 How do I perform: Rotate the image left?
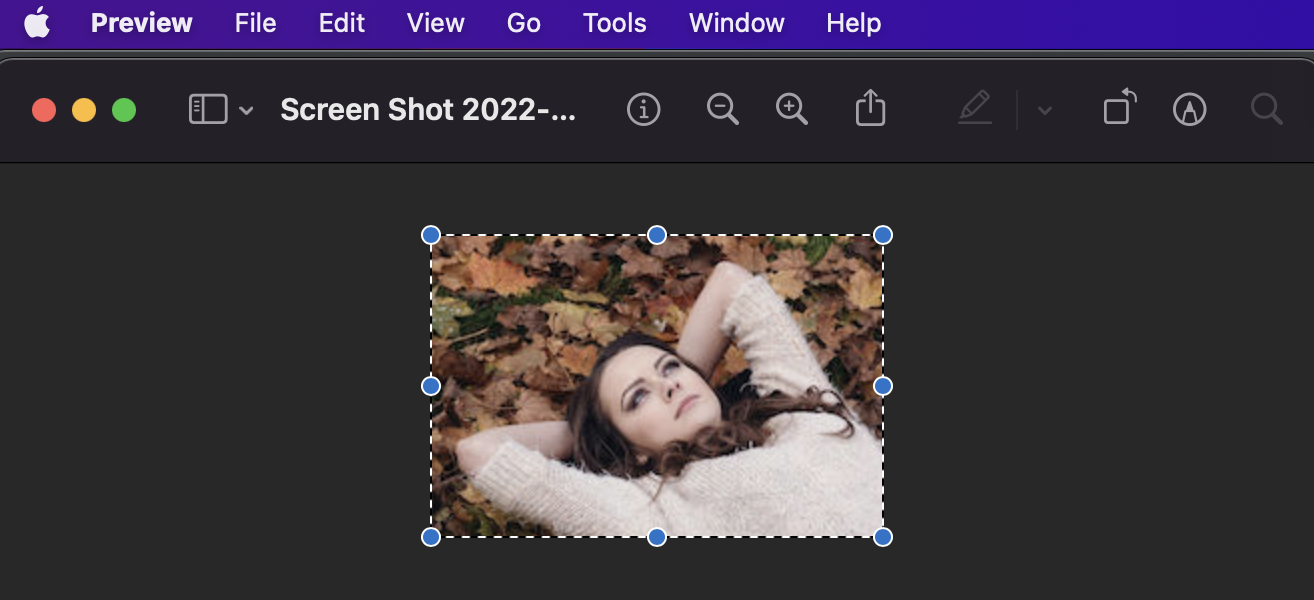[x=1120, y=107]
